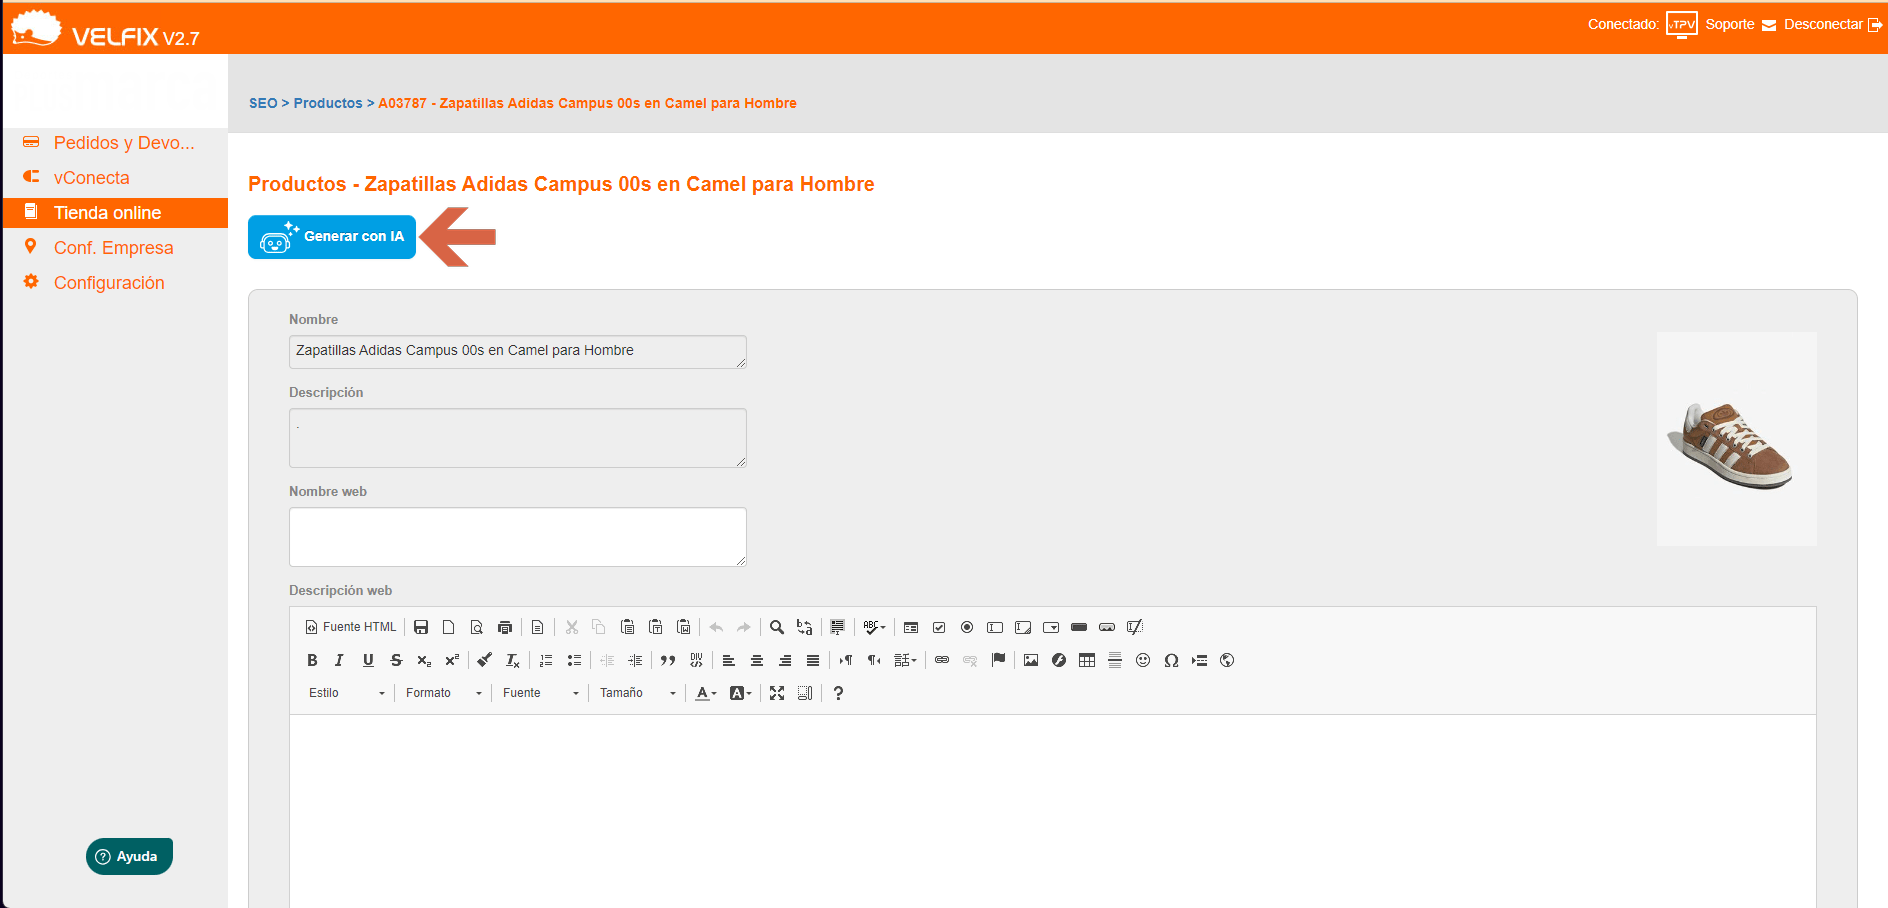Open the Estilo dropdown
This screenshot has width=1888, height=908.
coord(346,693)
